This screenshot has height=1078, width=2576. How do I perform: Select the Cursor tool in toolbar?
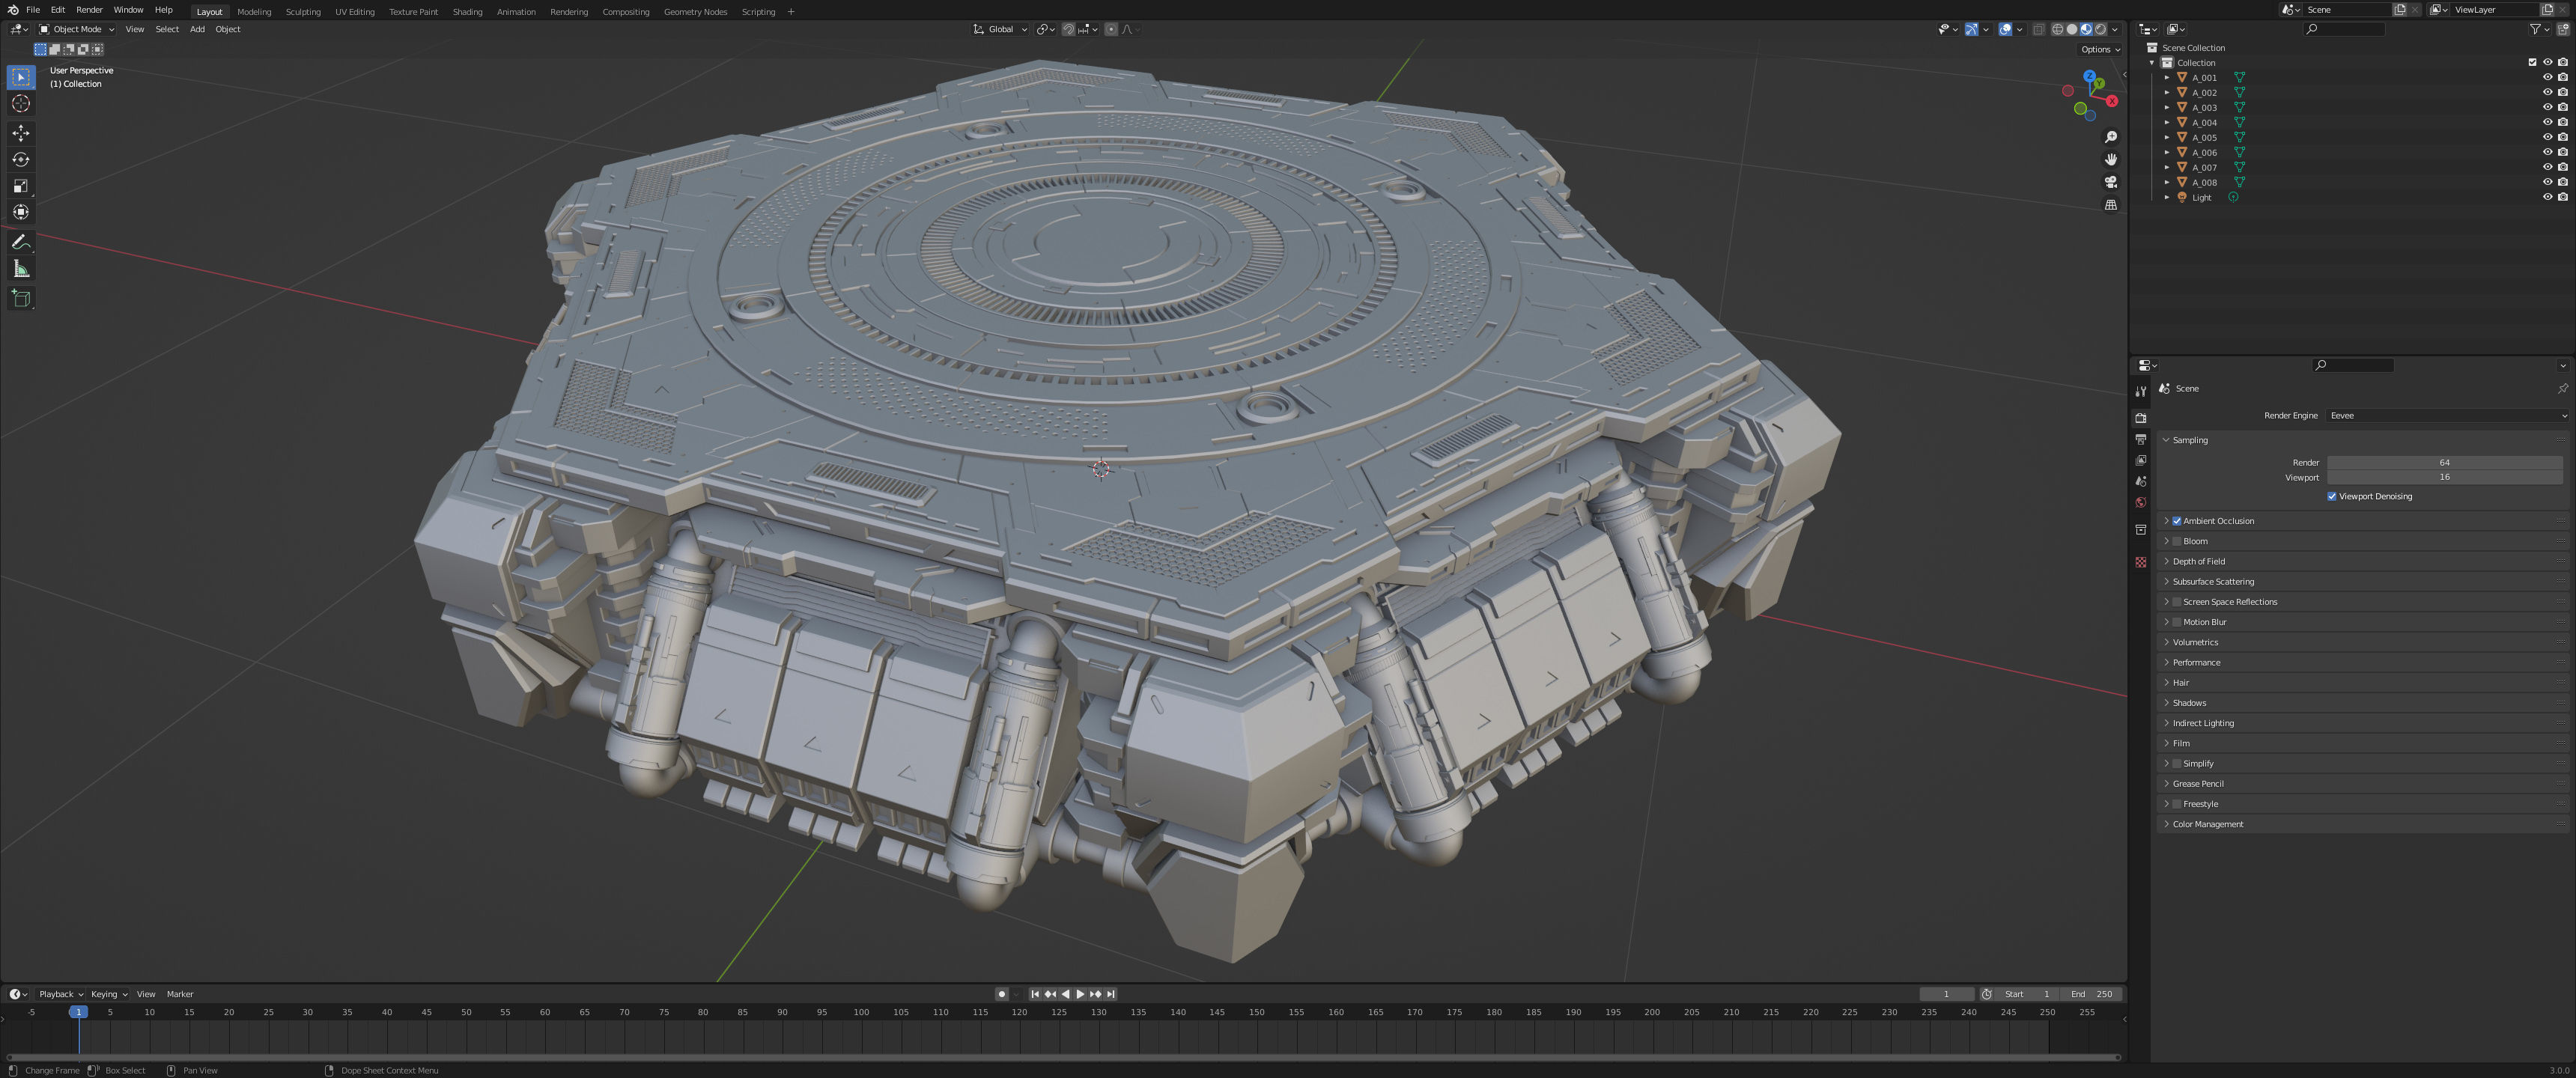(x=21, y=104)
